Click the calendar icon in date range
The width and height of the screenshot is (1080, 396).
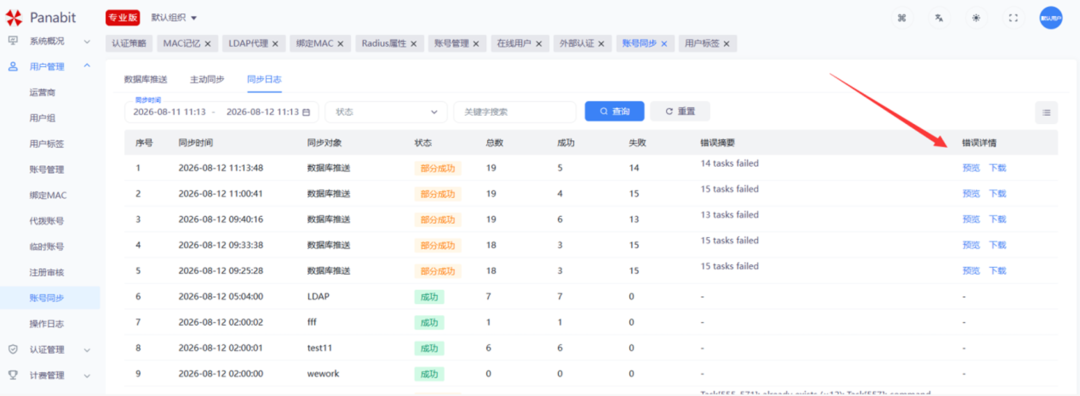tap(306, 112)
